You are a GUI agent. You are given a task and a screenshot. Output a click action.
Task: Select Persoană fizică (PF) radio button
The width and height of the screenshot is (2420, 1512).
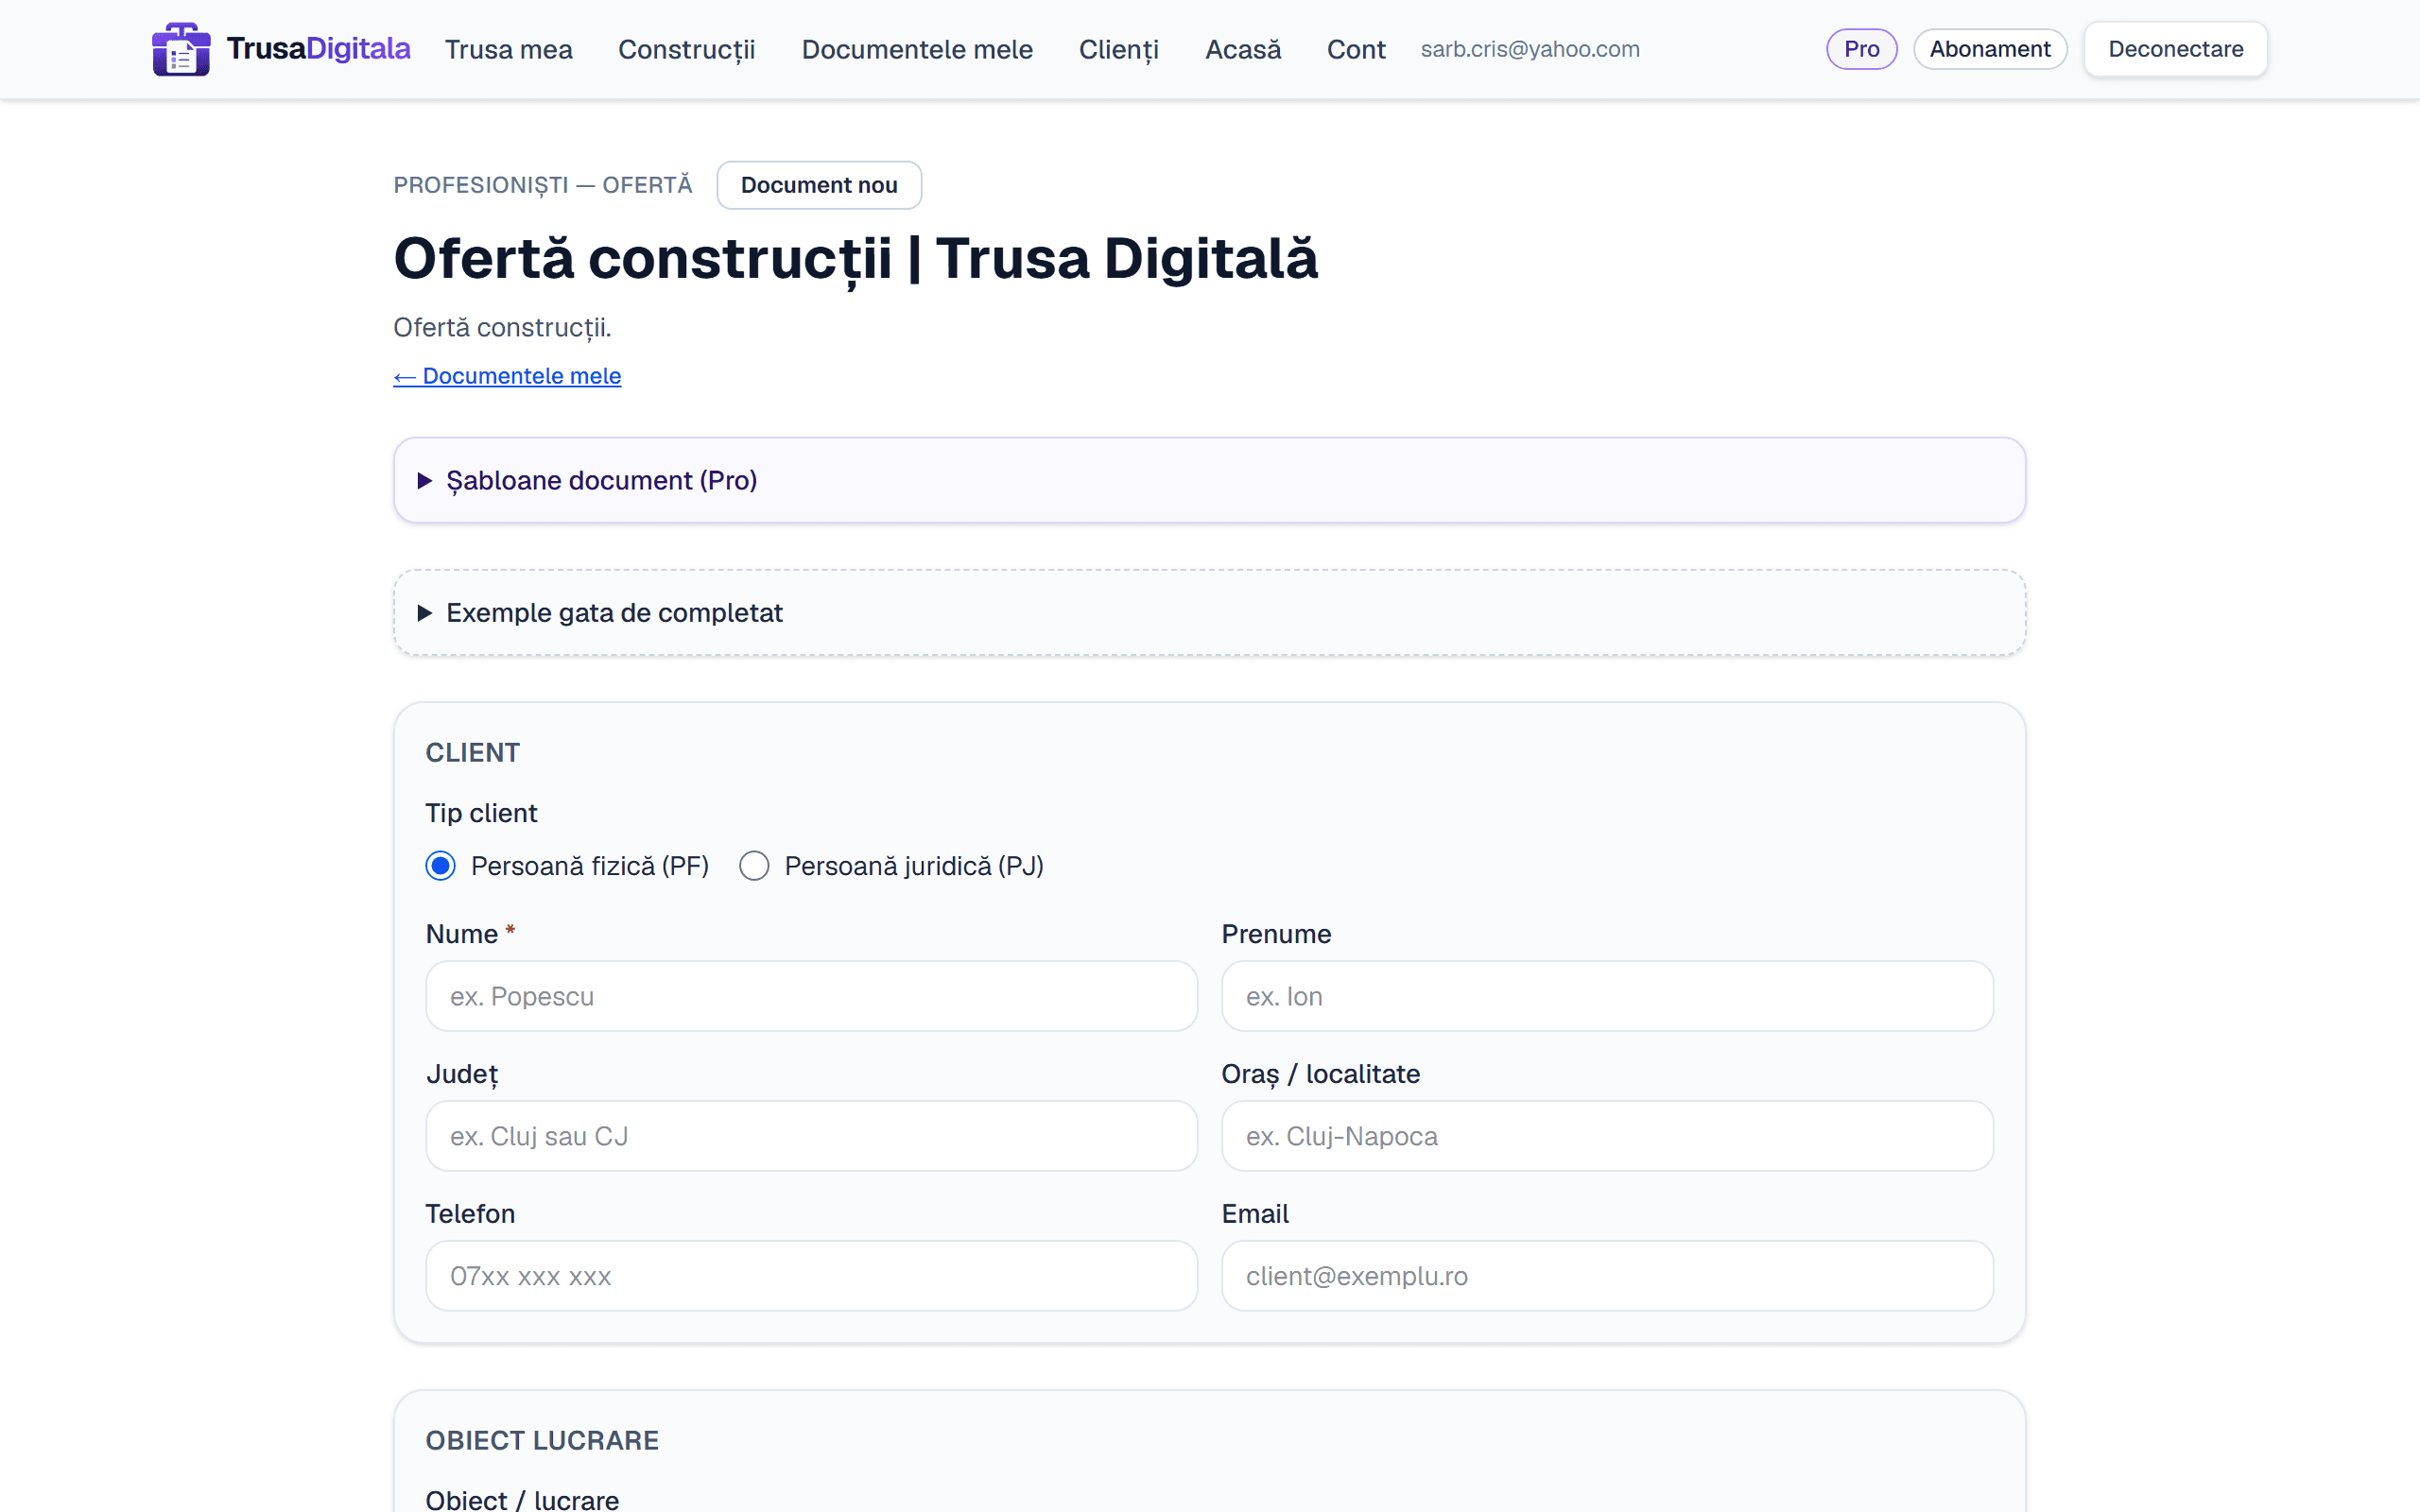point(440,866)
